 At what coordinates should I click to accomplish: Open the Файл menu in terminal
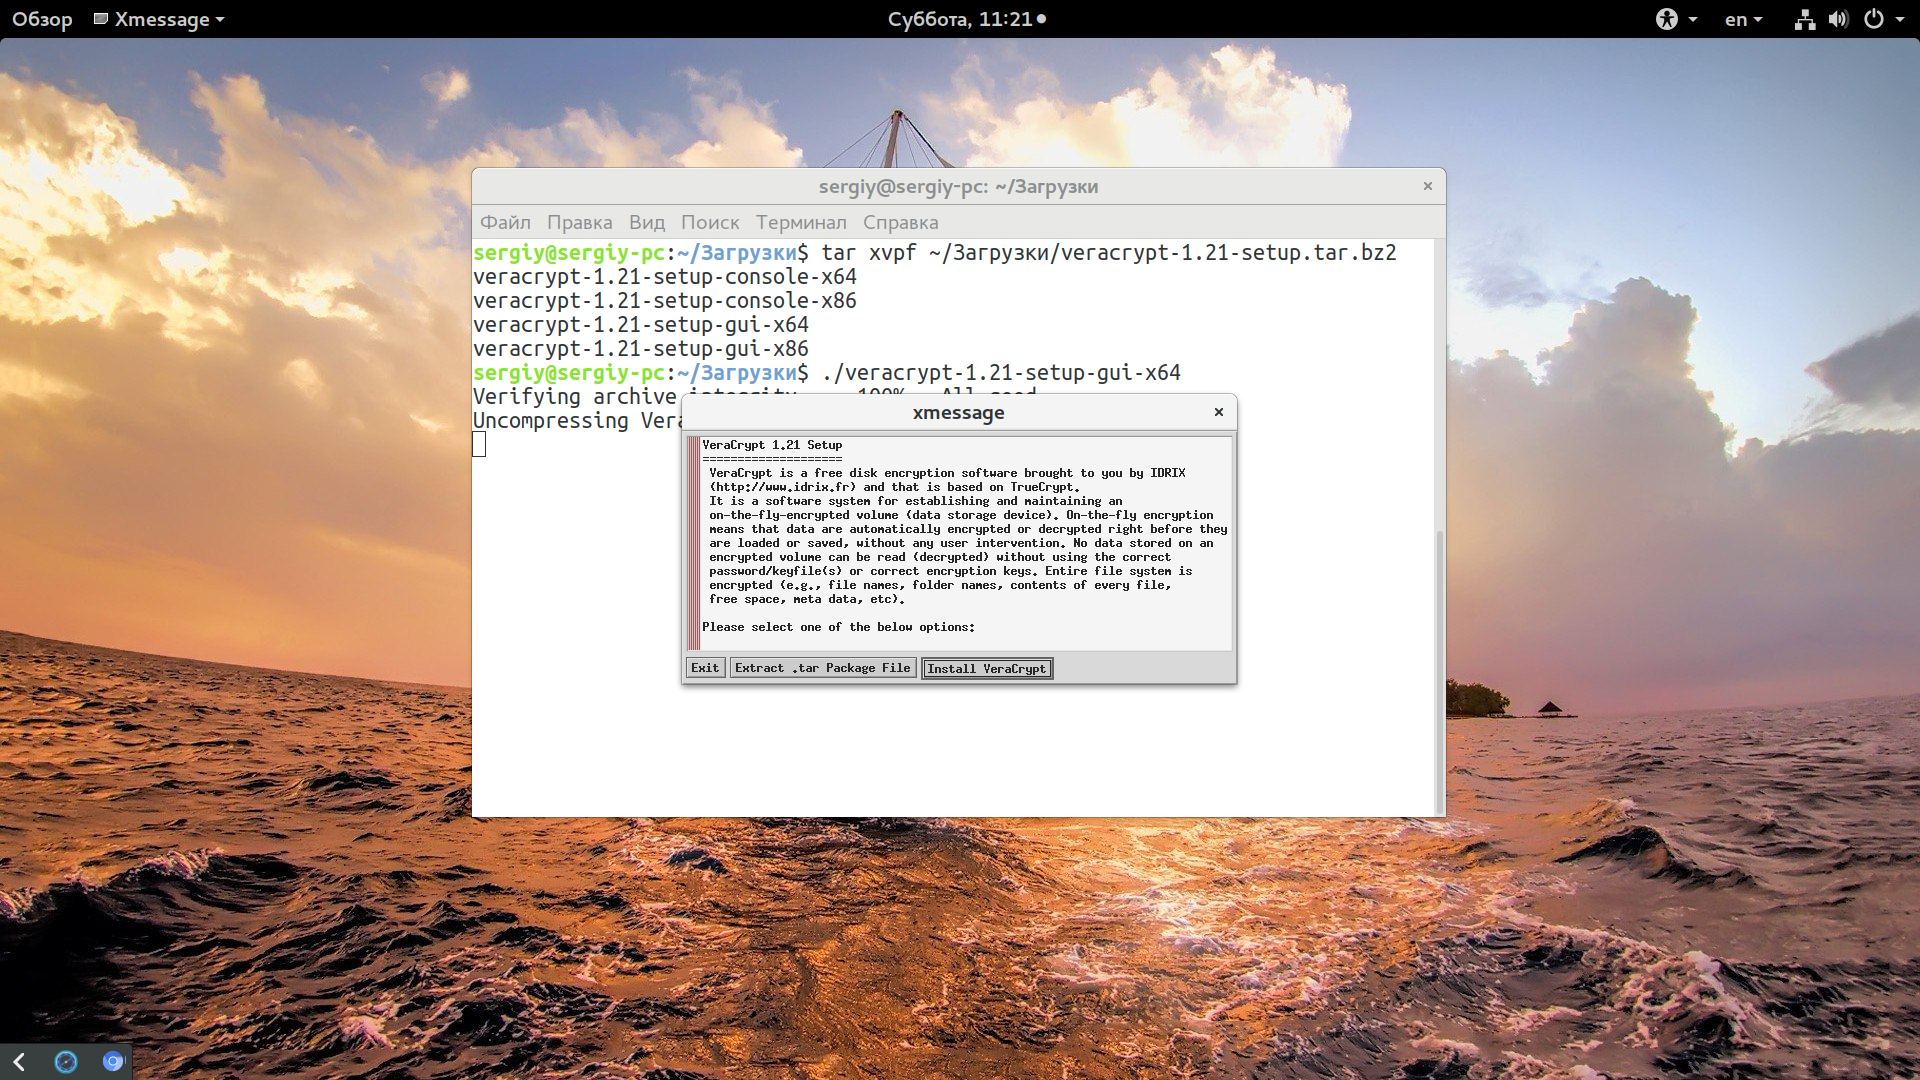click(x=505, y=222)
